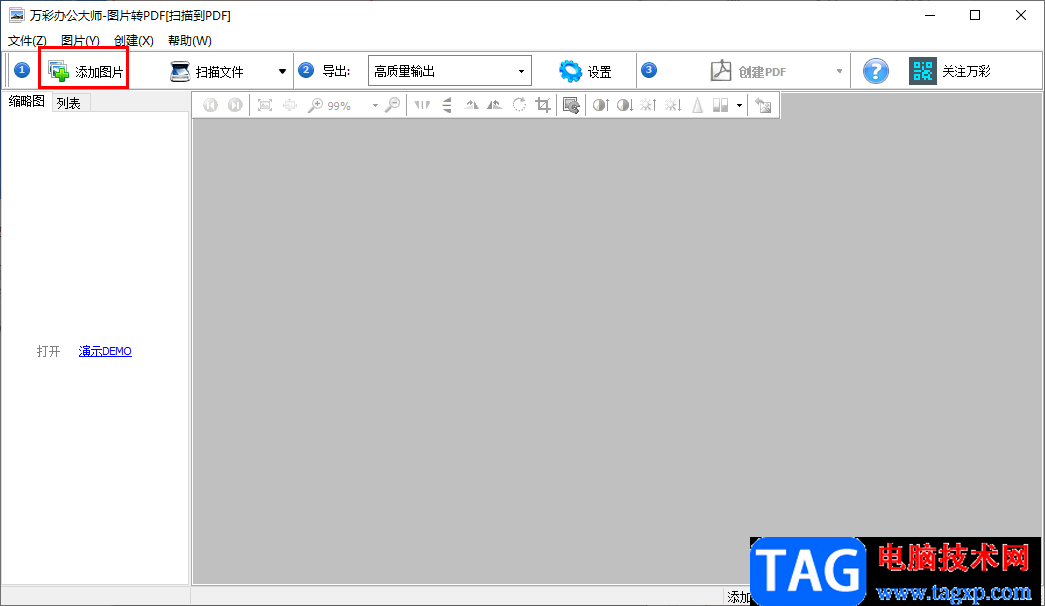Click the zoom-out magnifier icon
This screenshot has width=1045, height=606.
pos(393,105)
